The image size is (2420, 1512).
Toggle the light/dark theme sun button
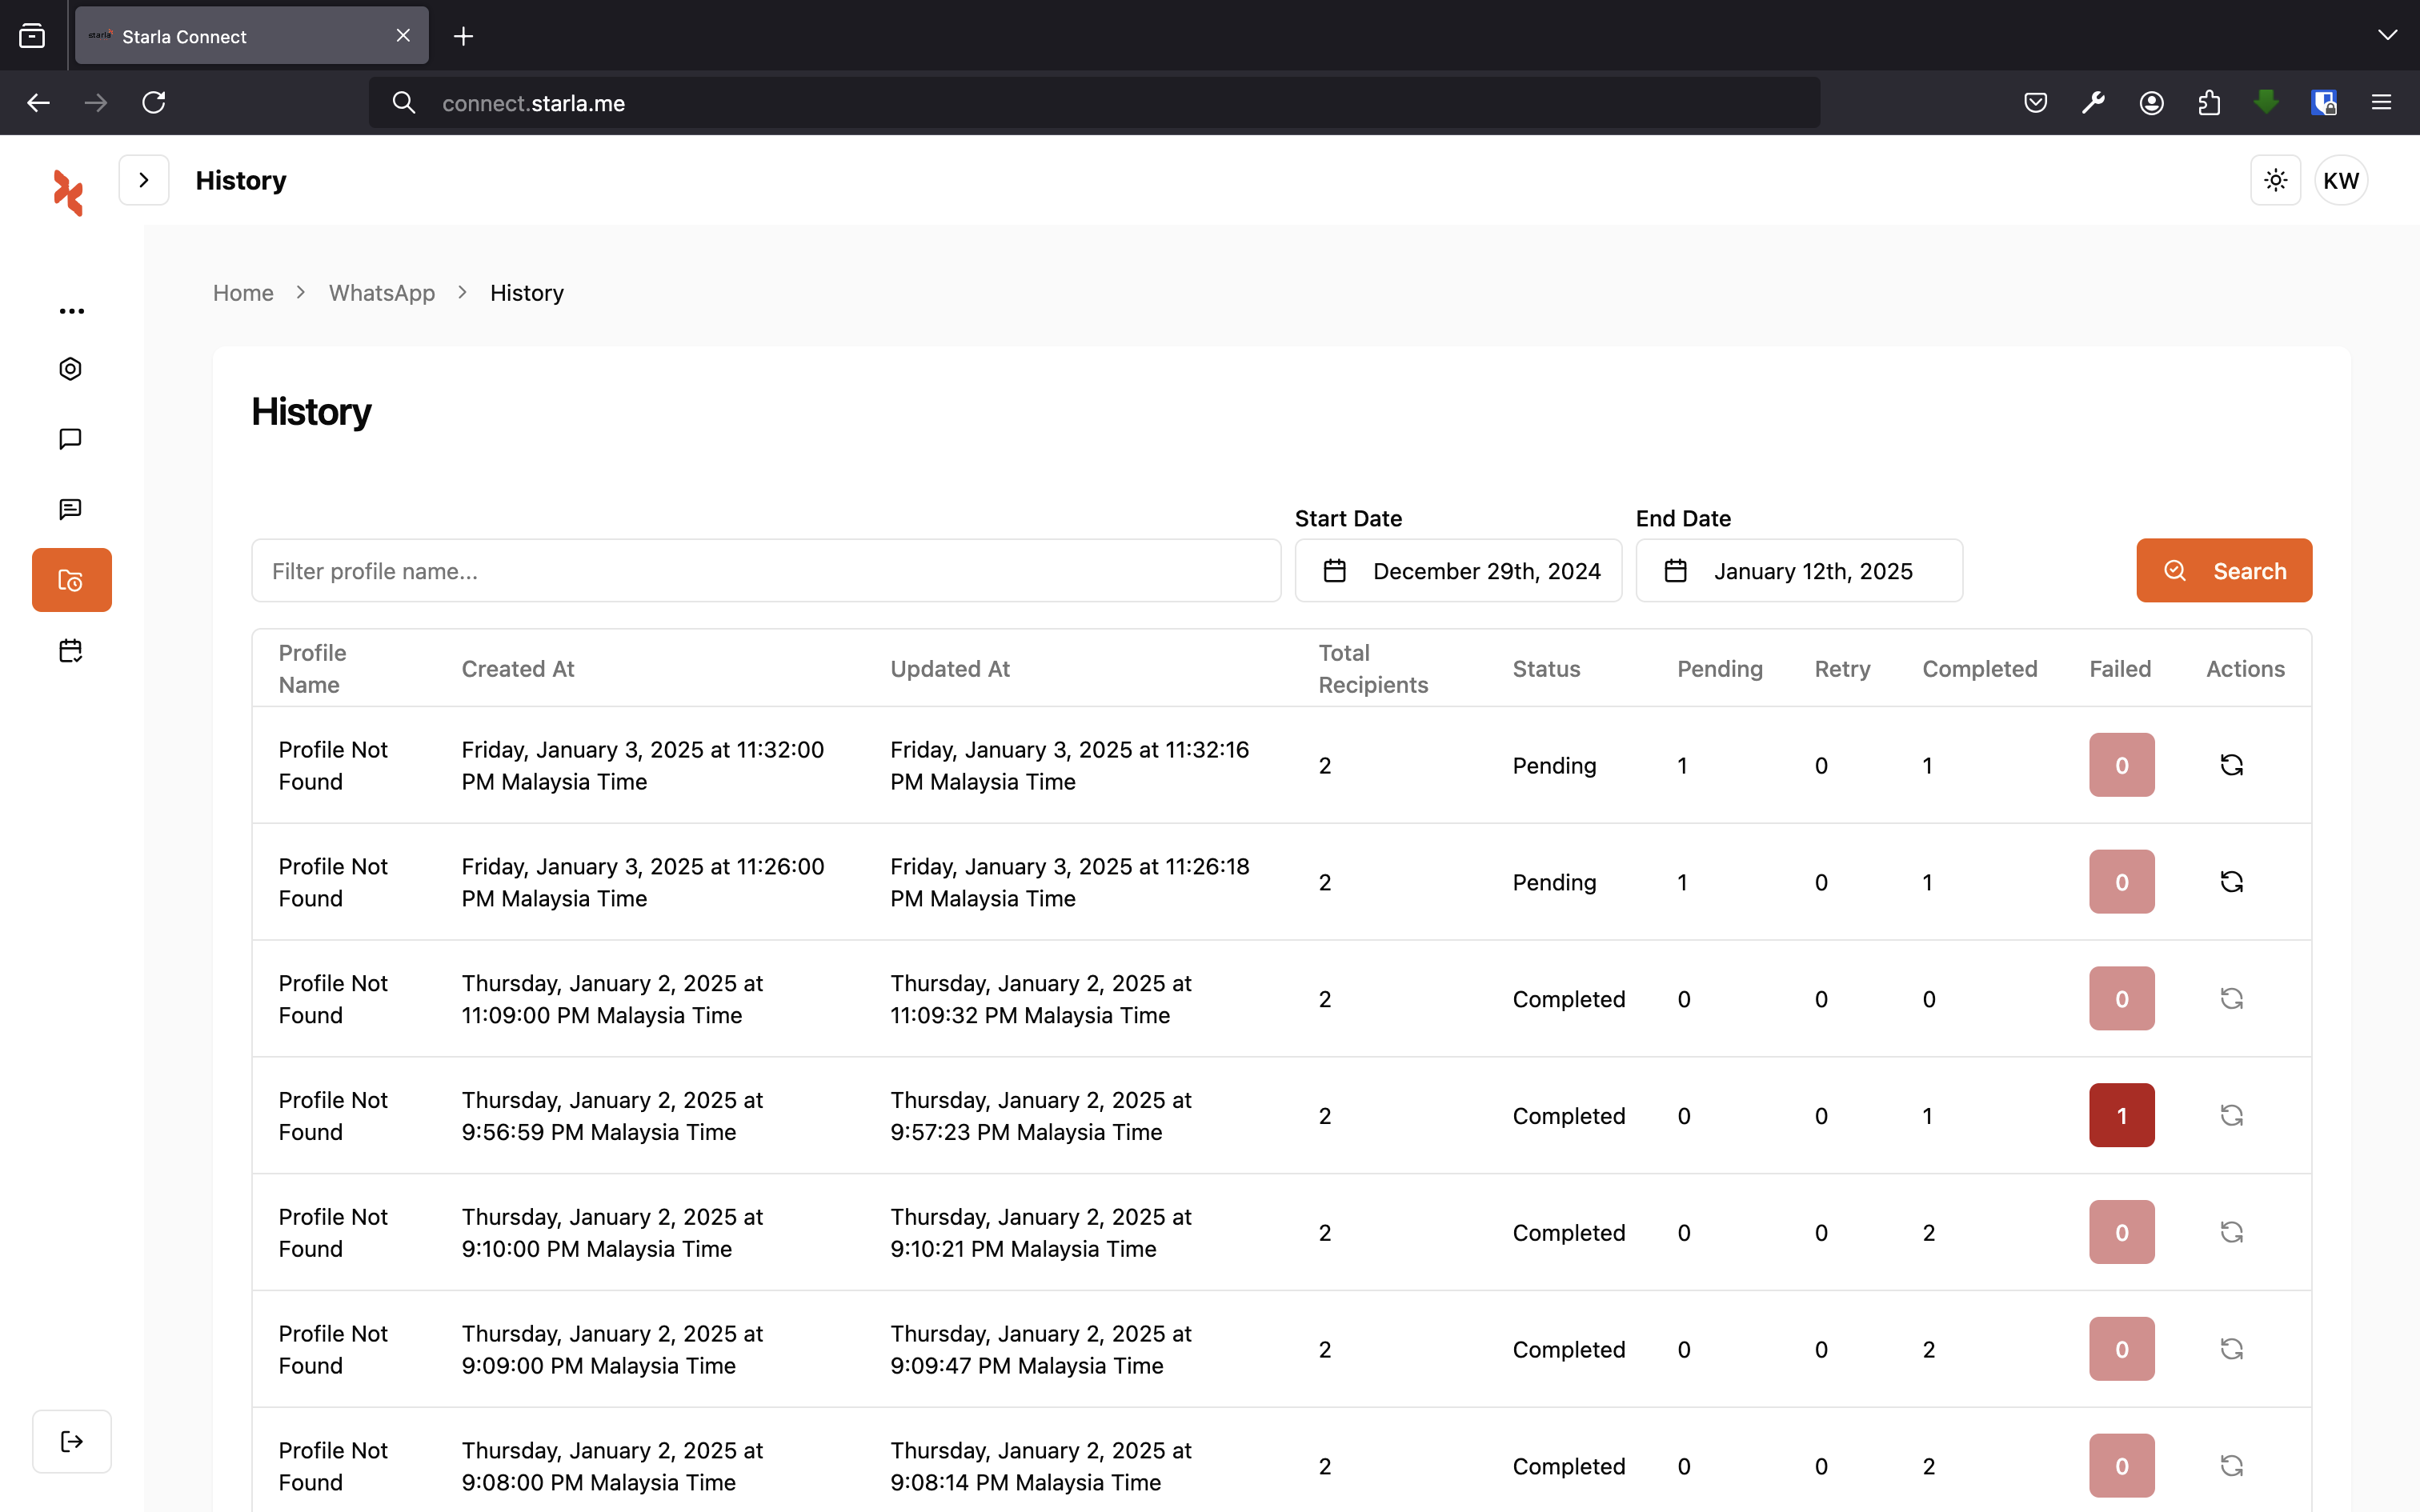pos(2276,180)
